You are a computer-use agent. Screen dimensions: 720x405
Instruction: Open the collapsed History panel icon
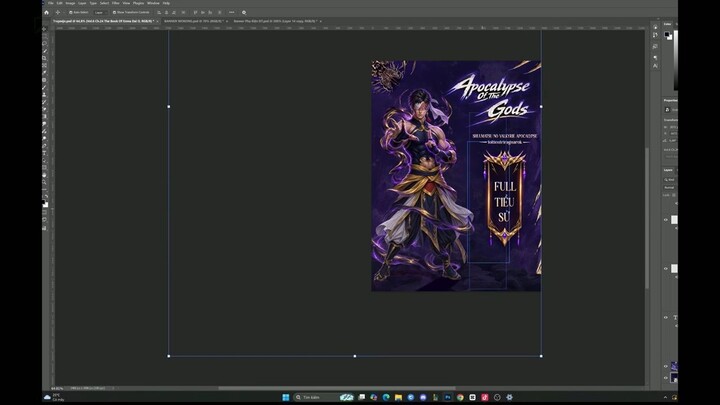[x=655, y=35]
